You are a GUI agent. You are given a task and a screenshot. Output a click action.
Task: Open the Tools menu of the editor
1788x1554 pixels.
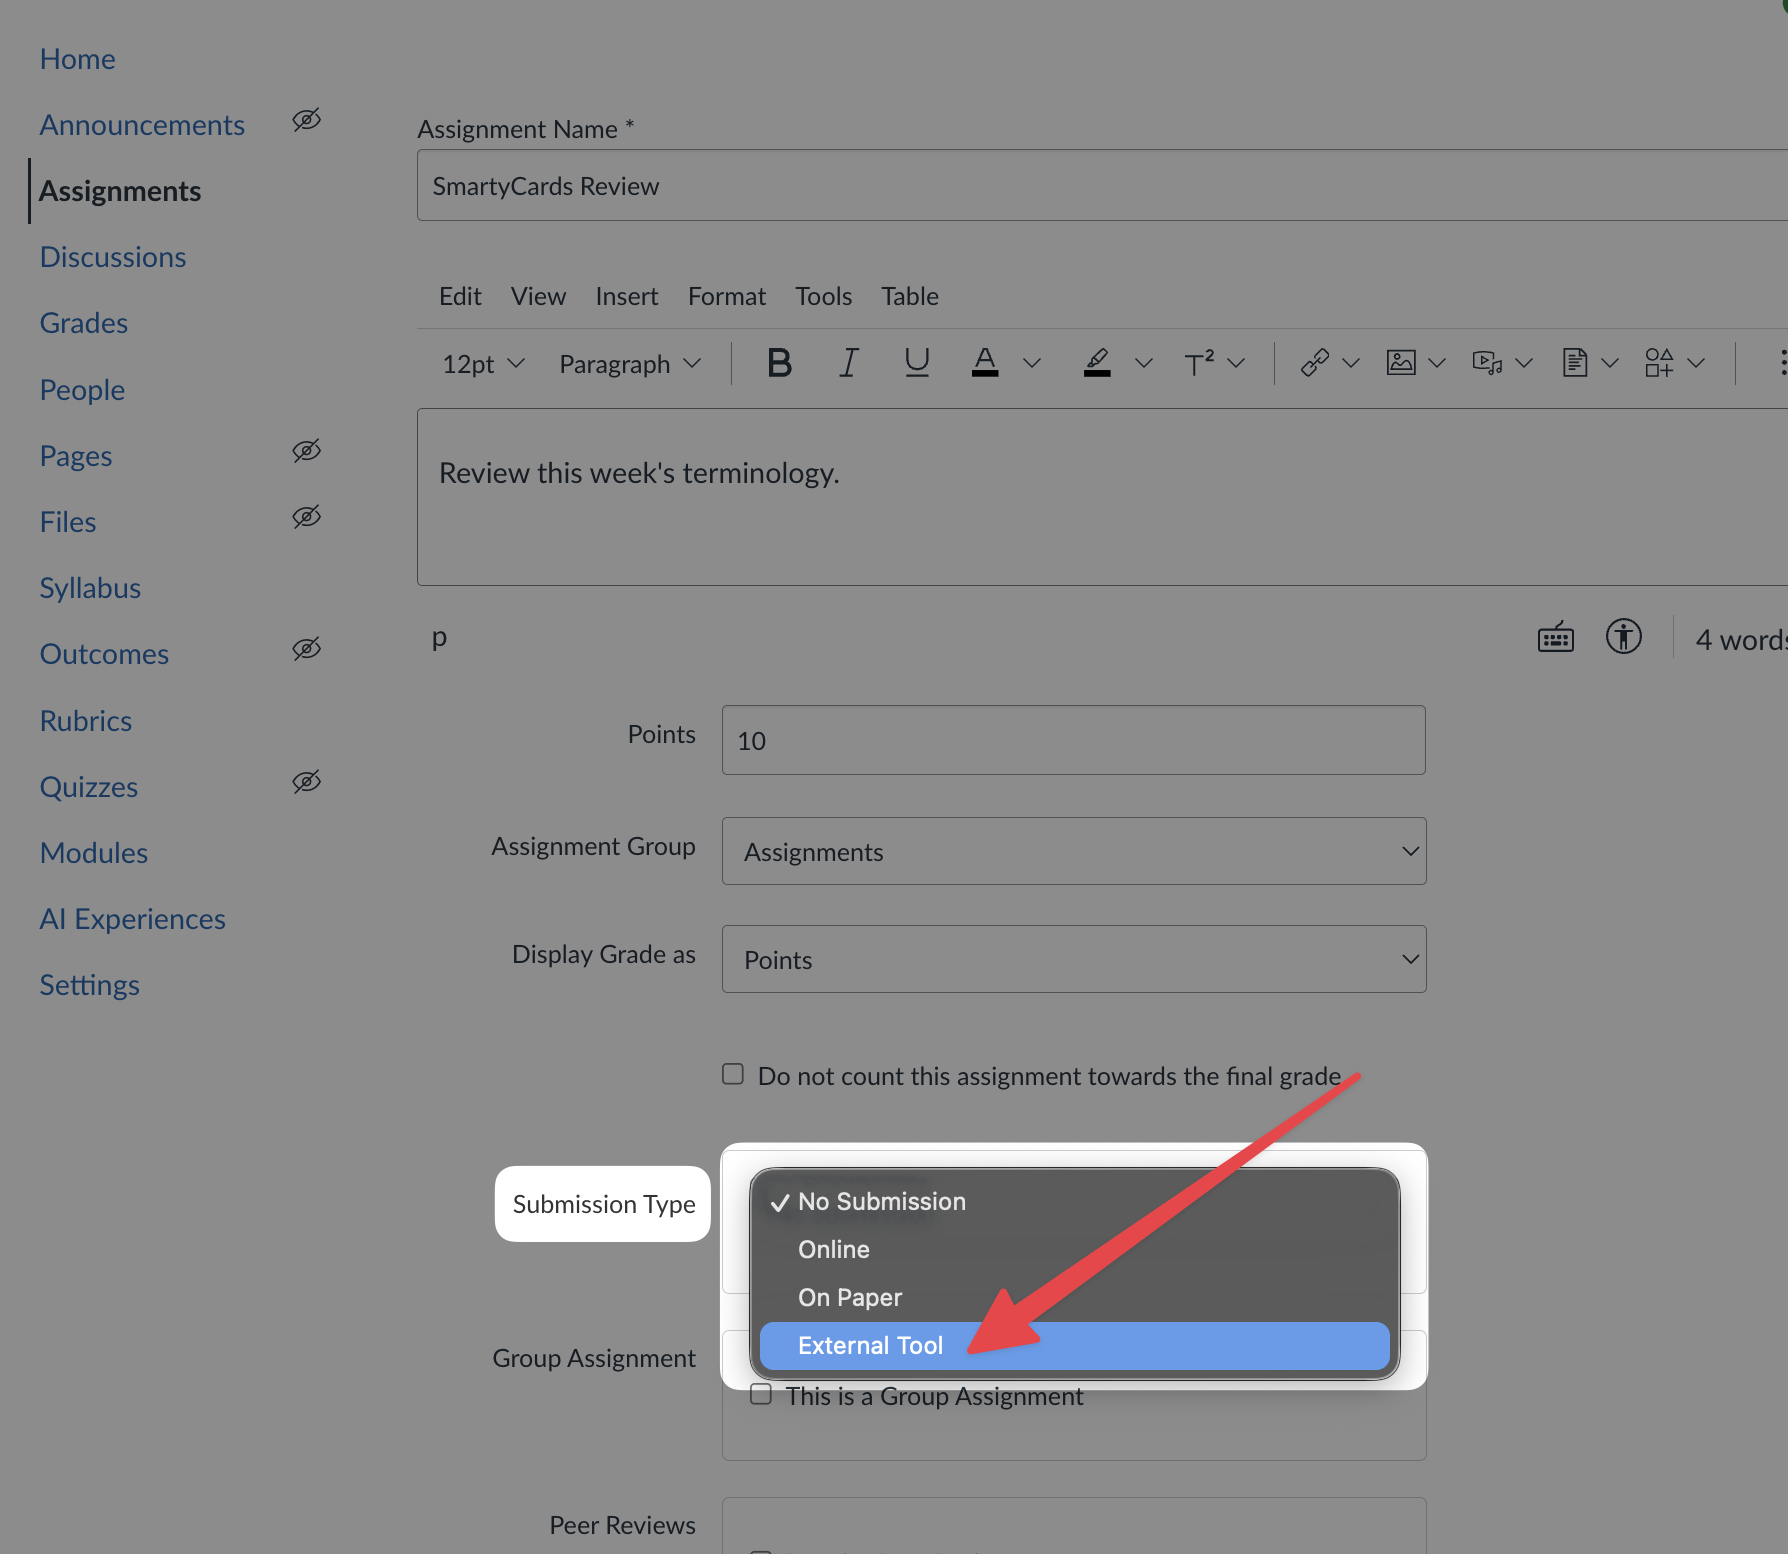pos(824,296)
